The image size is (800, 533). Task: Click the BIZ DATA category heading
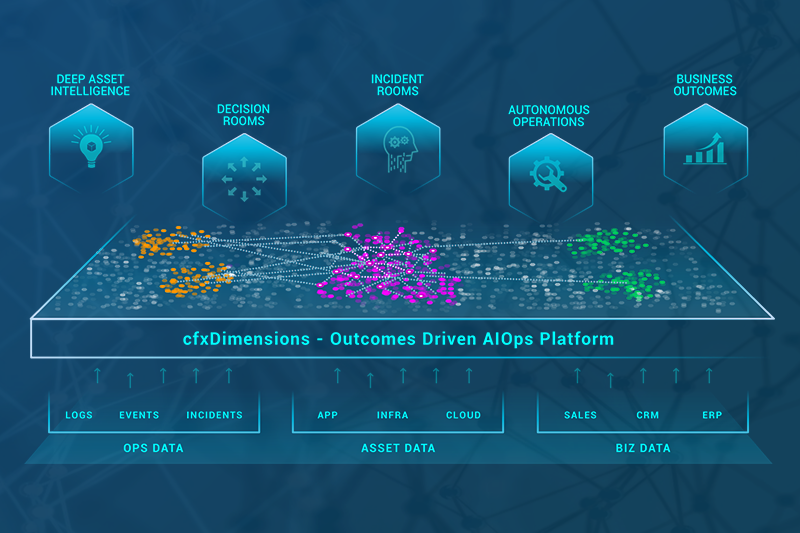644,448
